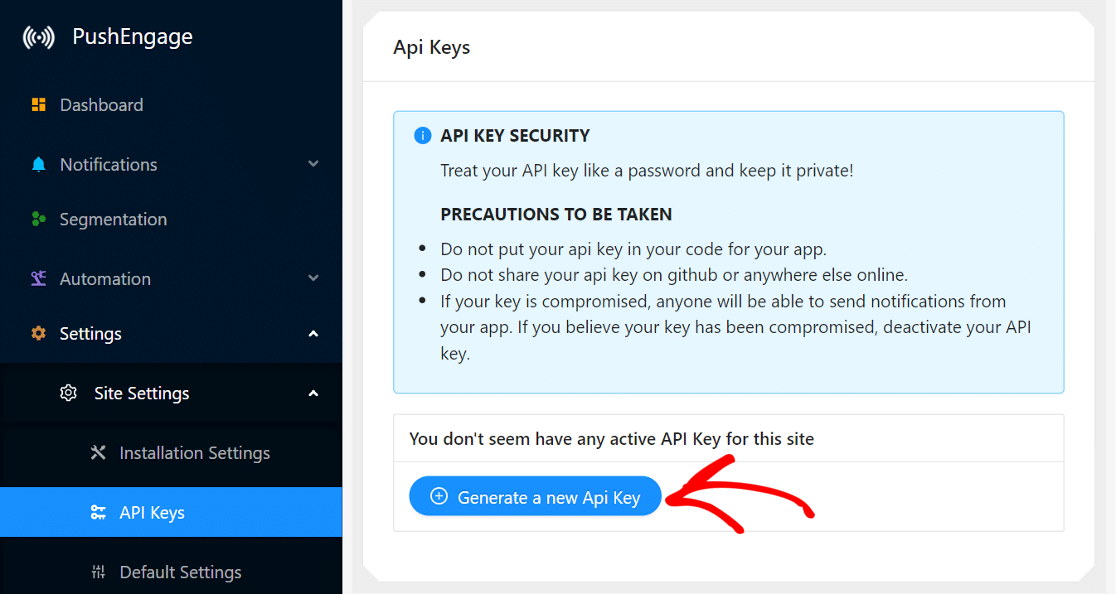
Task: Collapse the Site Settings submenu
Action: click(x=313, y=393)
